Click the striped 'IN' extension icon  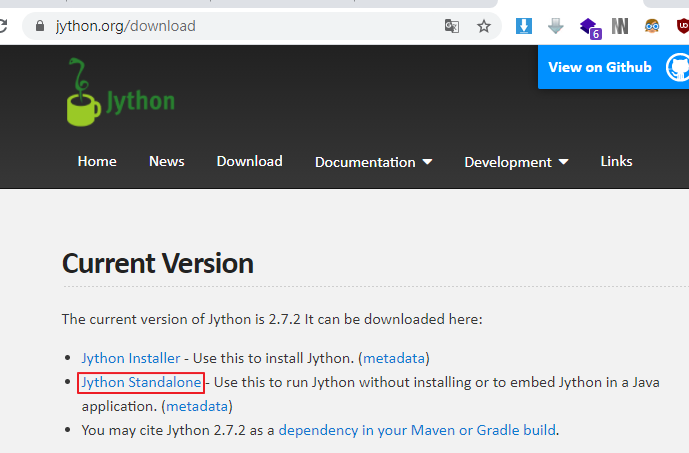(621, 26)
